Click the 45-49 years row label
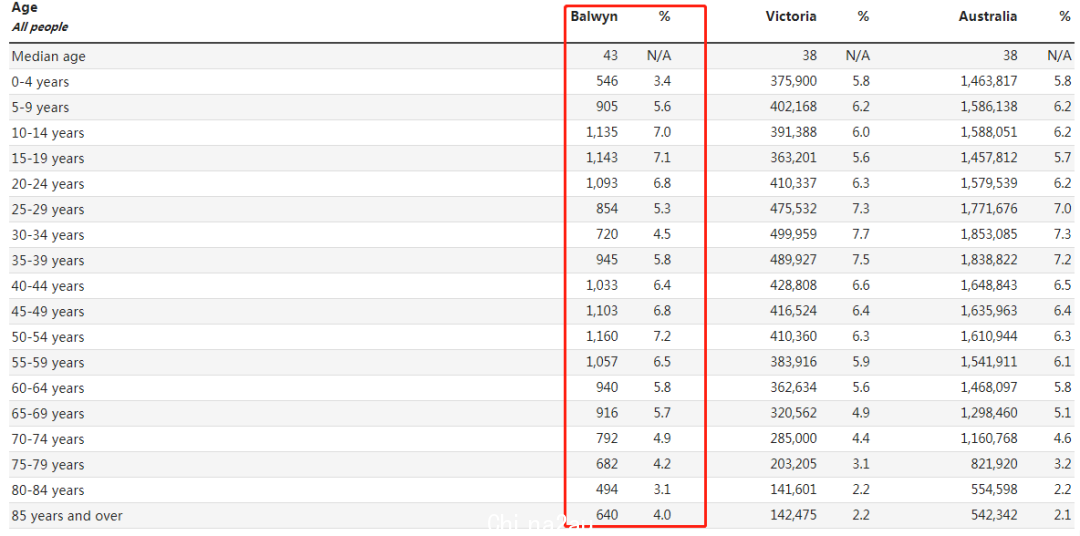Viewport: 1080px width, 536px height. tap(48, 312)
